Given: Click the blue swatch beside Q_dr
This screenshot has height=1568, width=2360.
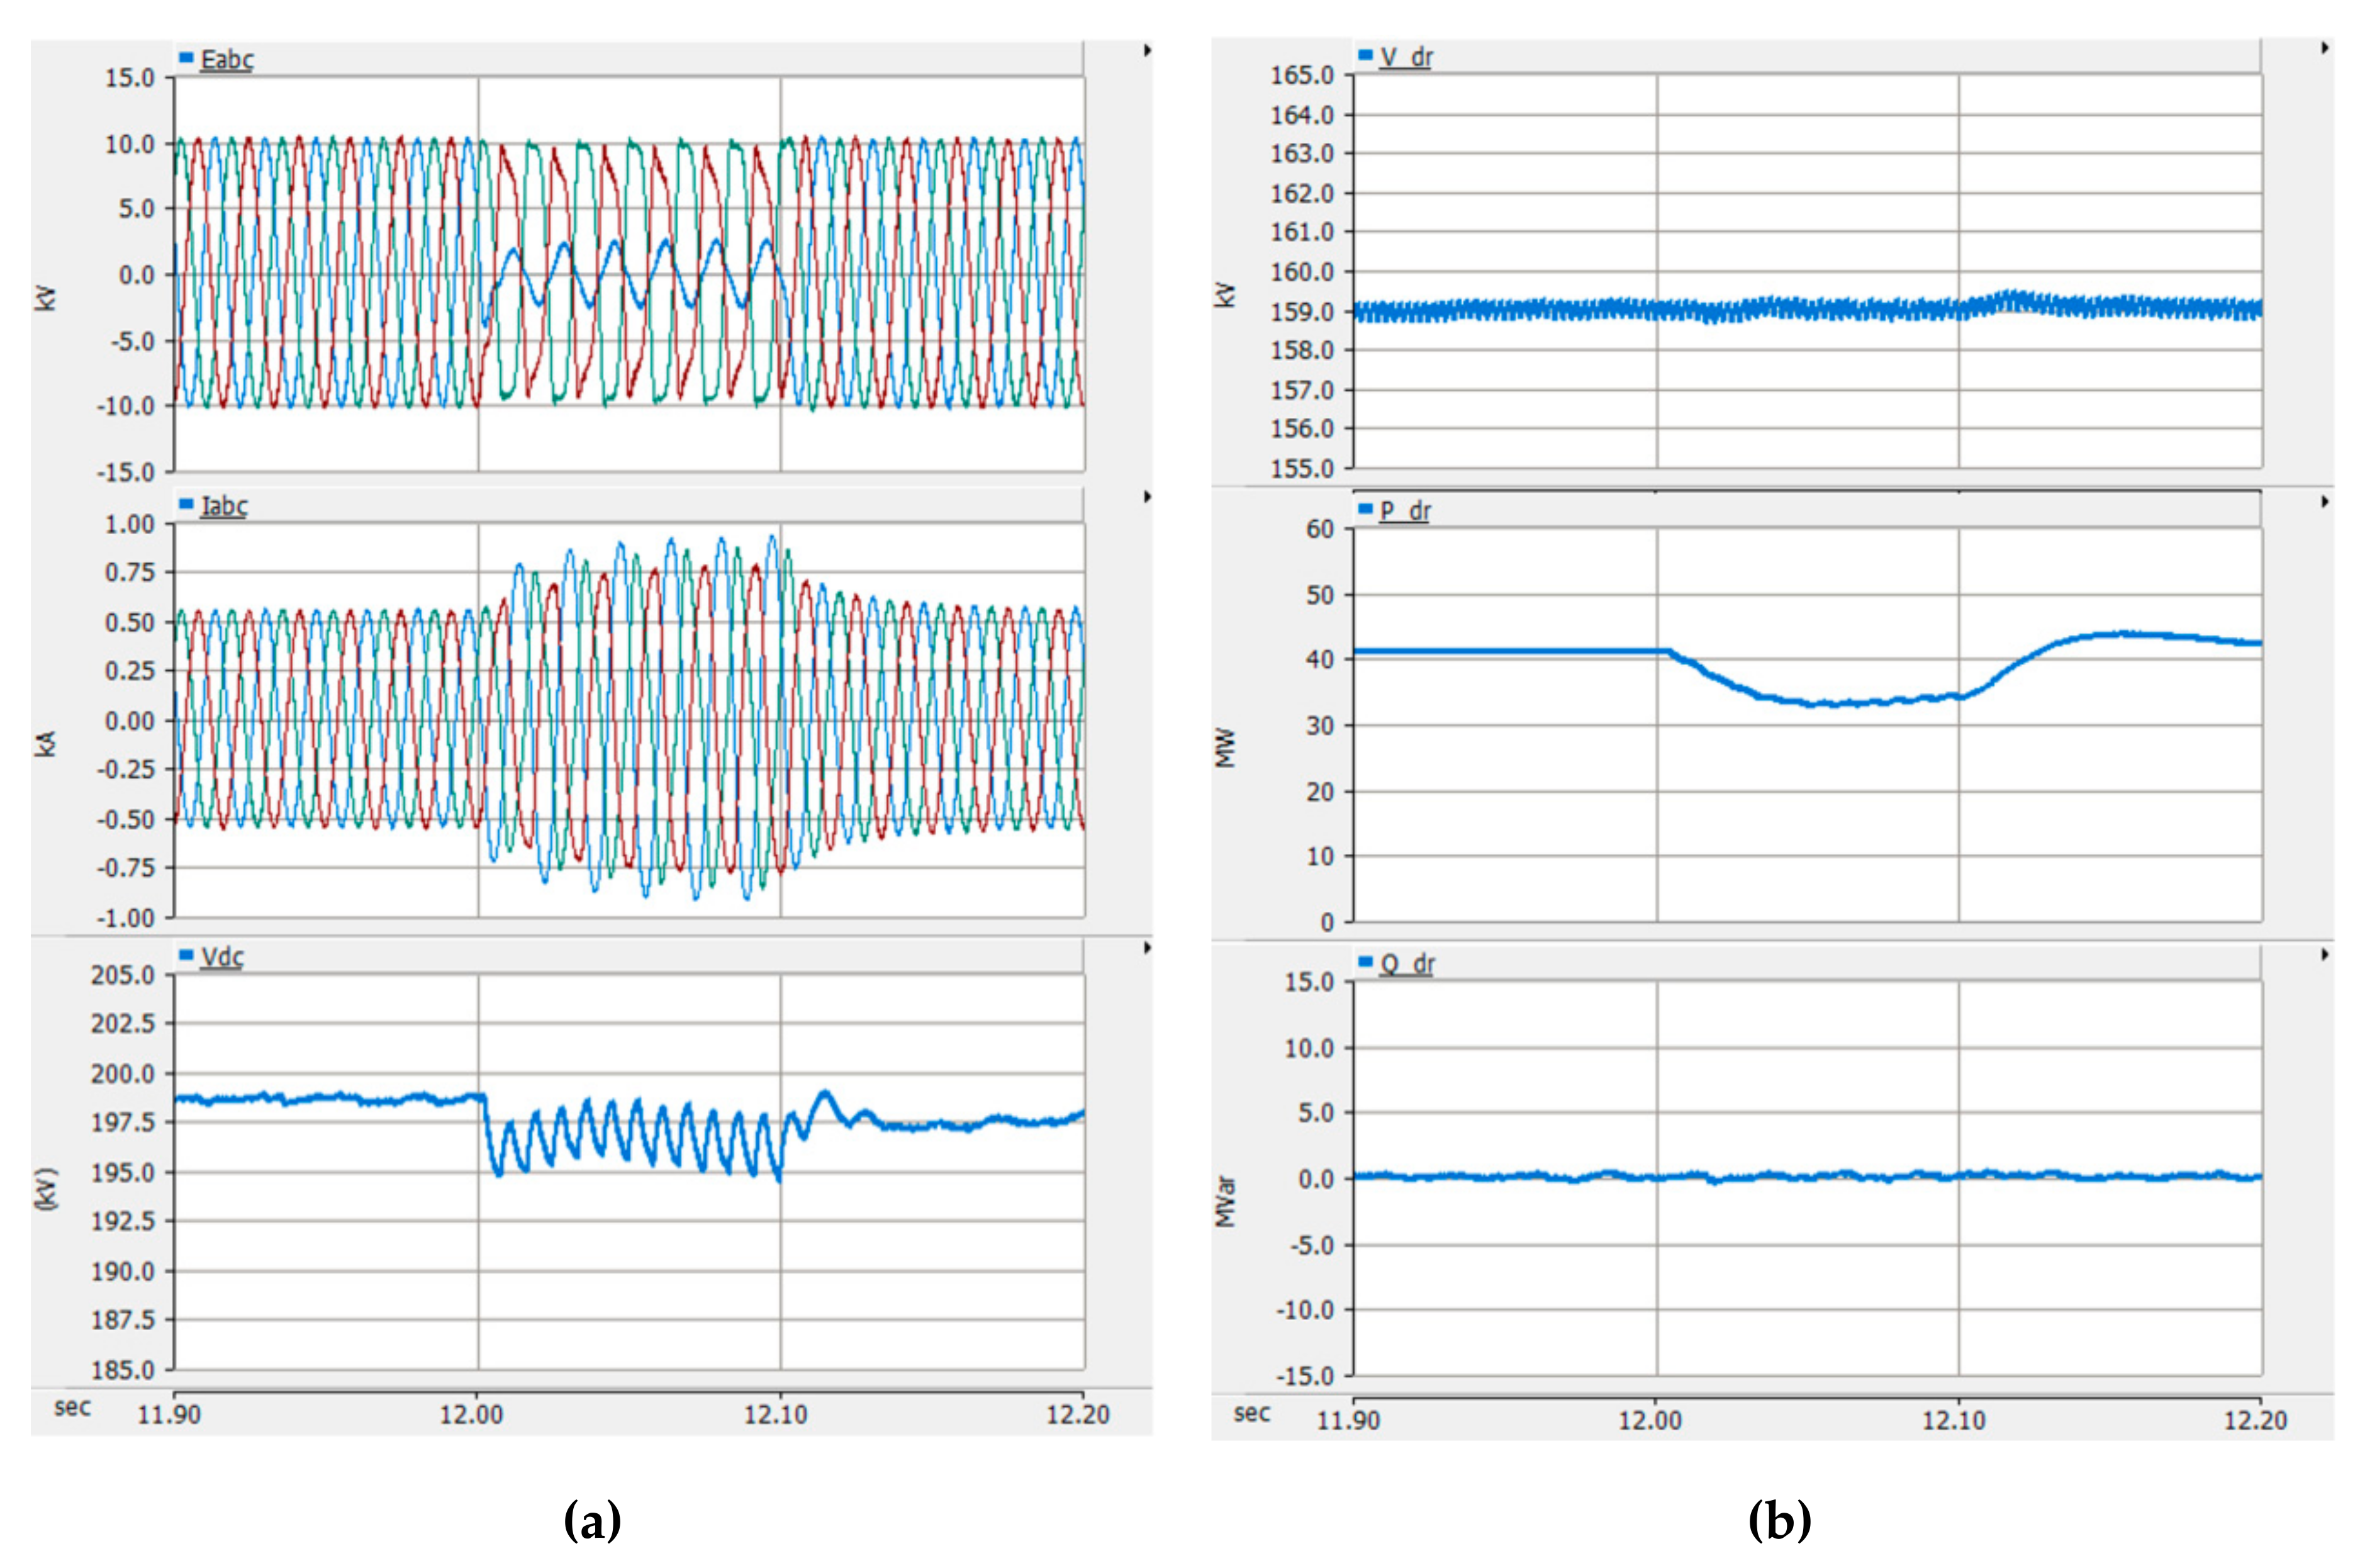Looking at the screenshot, I should [1365, 962].
